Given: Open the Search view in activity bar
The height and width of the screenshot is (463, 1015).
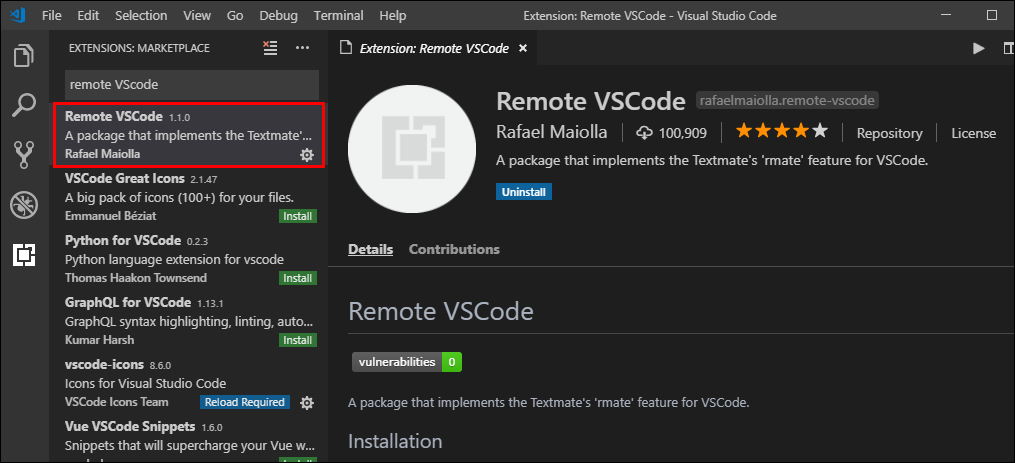Looking at the screenshot, I should [24, 105].
